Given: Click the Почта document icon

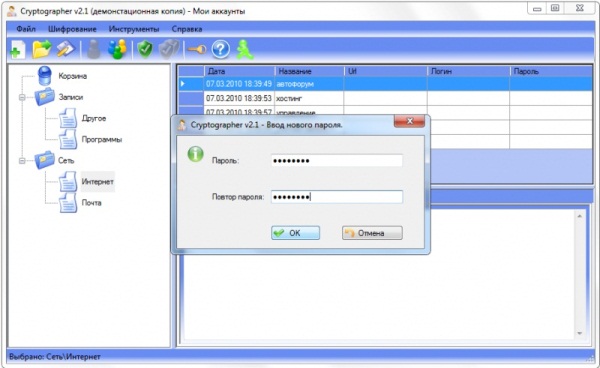Looking at the screenshot, I should pyautogui.click(x=68, y=202).
